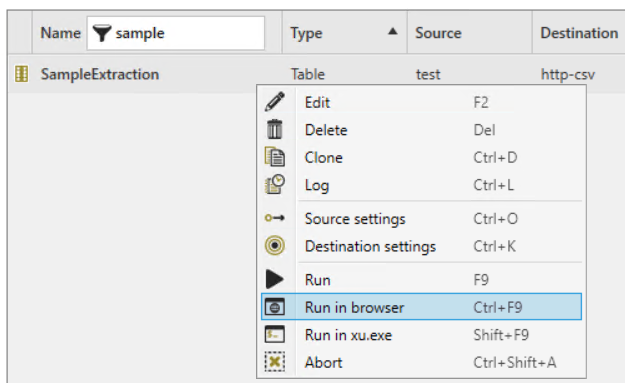Choose Edit from the context menu
The height and width of the screenshot is (383, 625).
[421, 102]
